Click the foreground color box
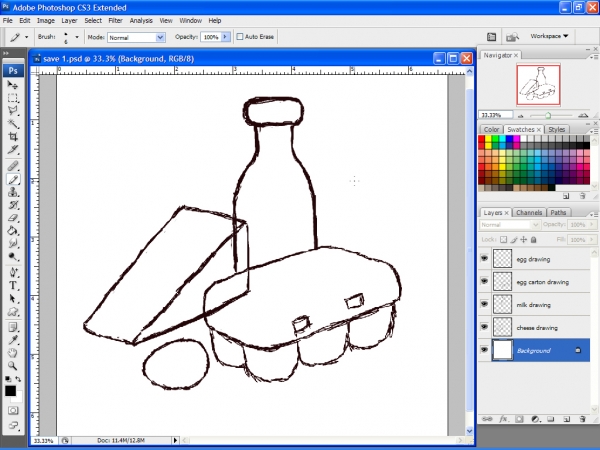 tap(10, 391)
